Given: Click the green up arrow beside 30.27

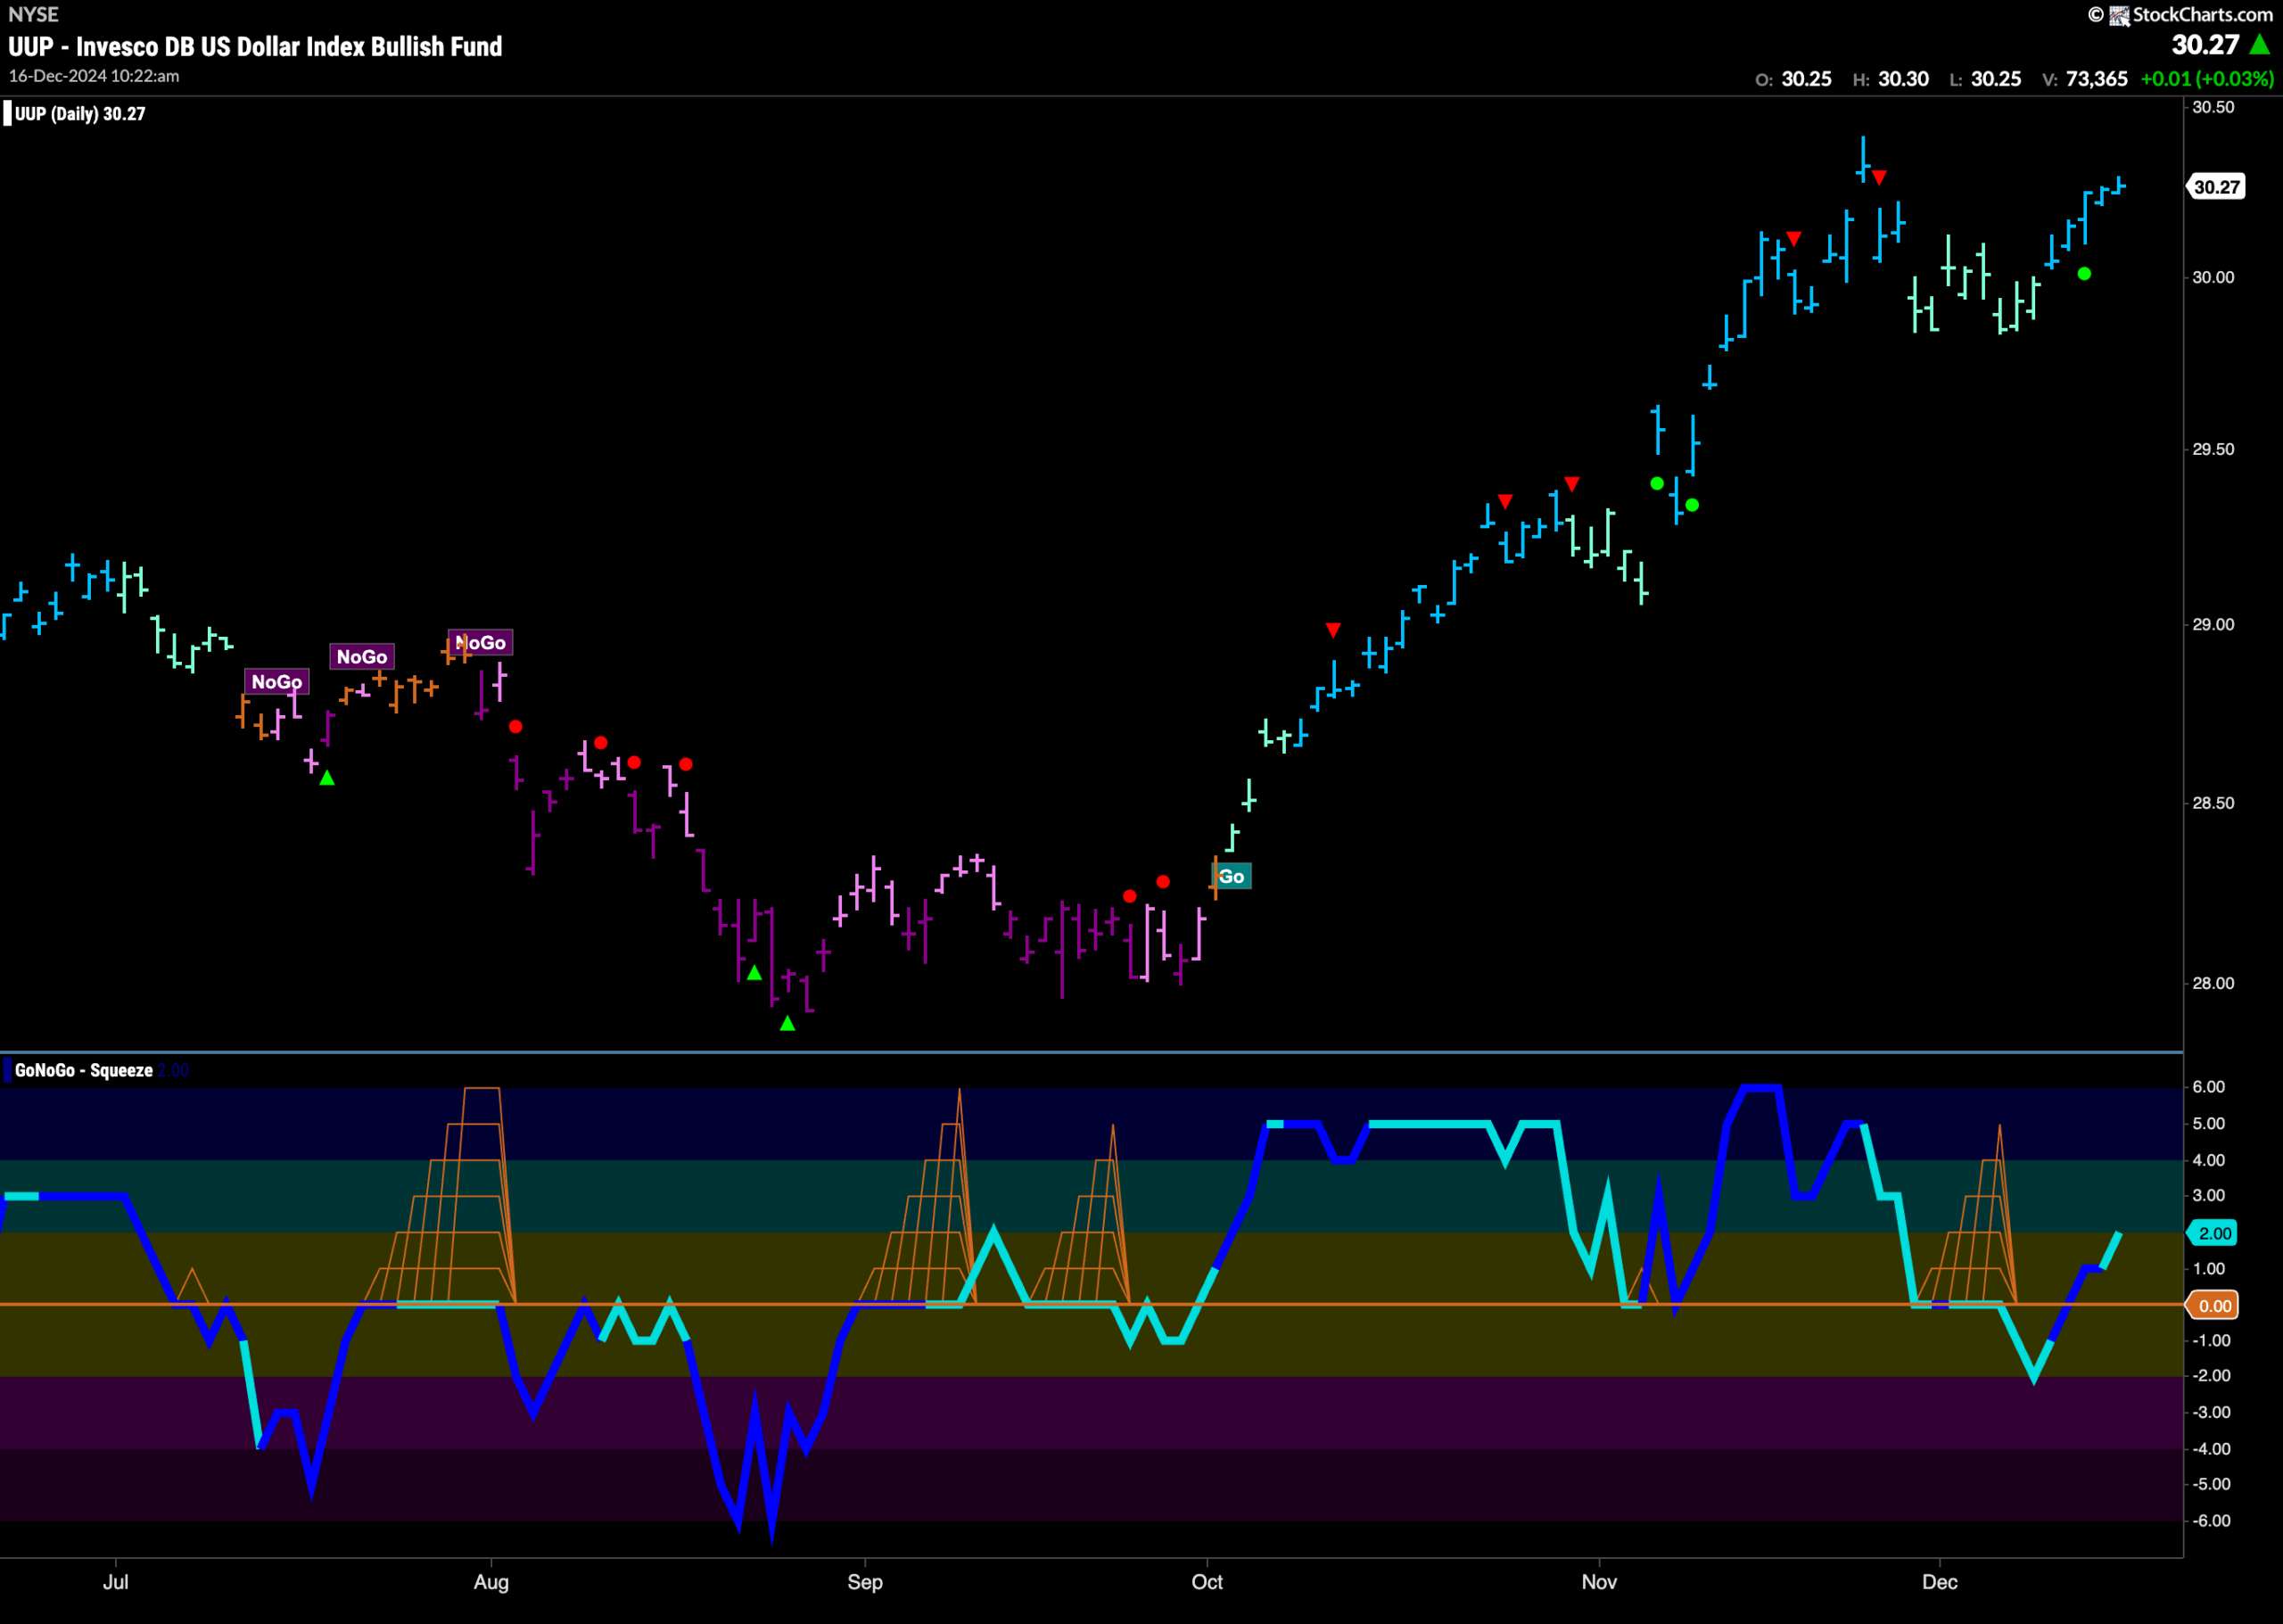Looking at the screenshot, I should (x=2258, y=45).
